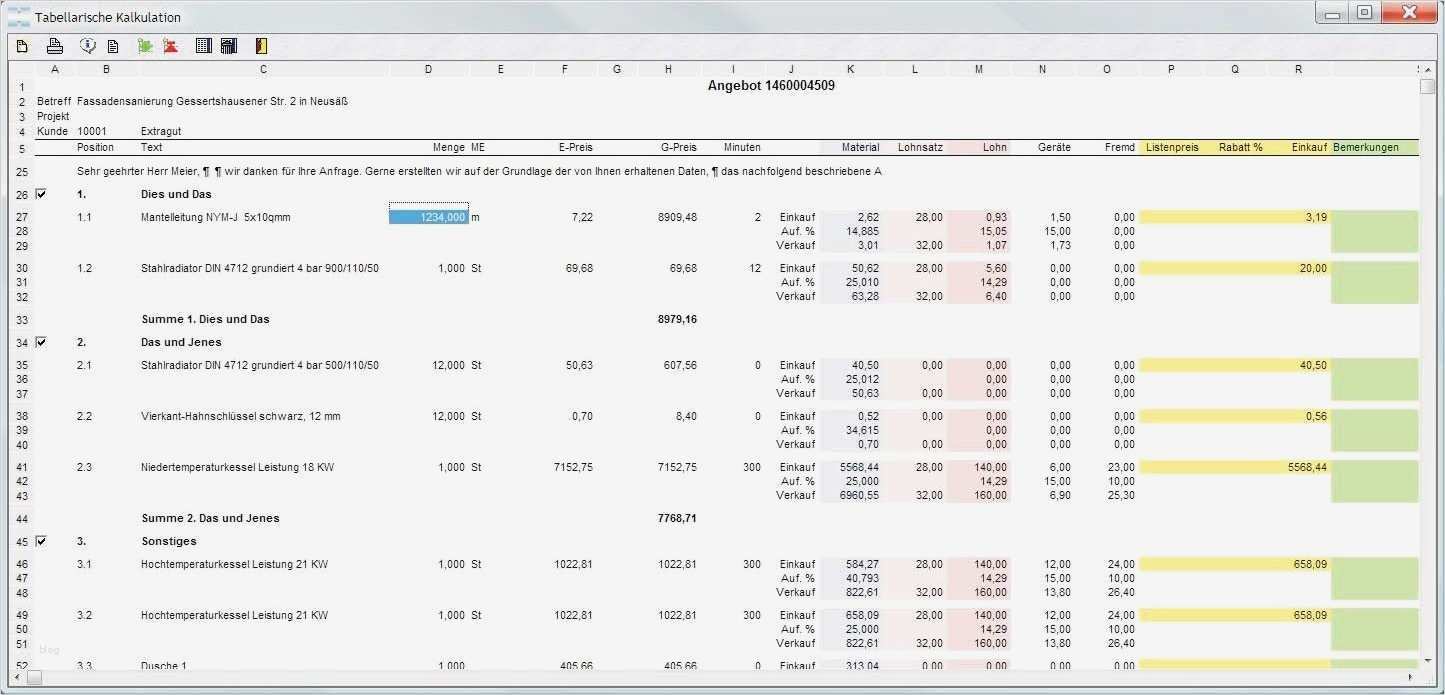Click the application icon in title bar
This screenshot has height=695, width=1445.
click(18, 16)
